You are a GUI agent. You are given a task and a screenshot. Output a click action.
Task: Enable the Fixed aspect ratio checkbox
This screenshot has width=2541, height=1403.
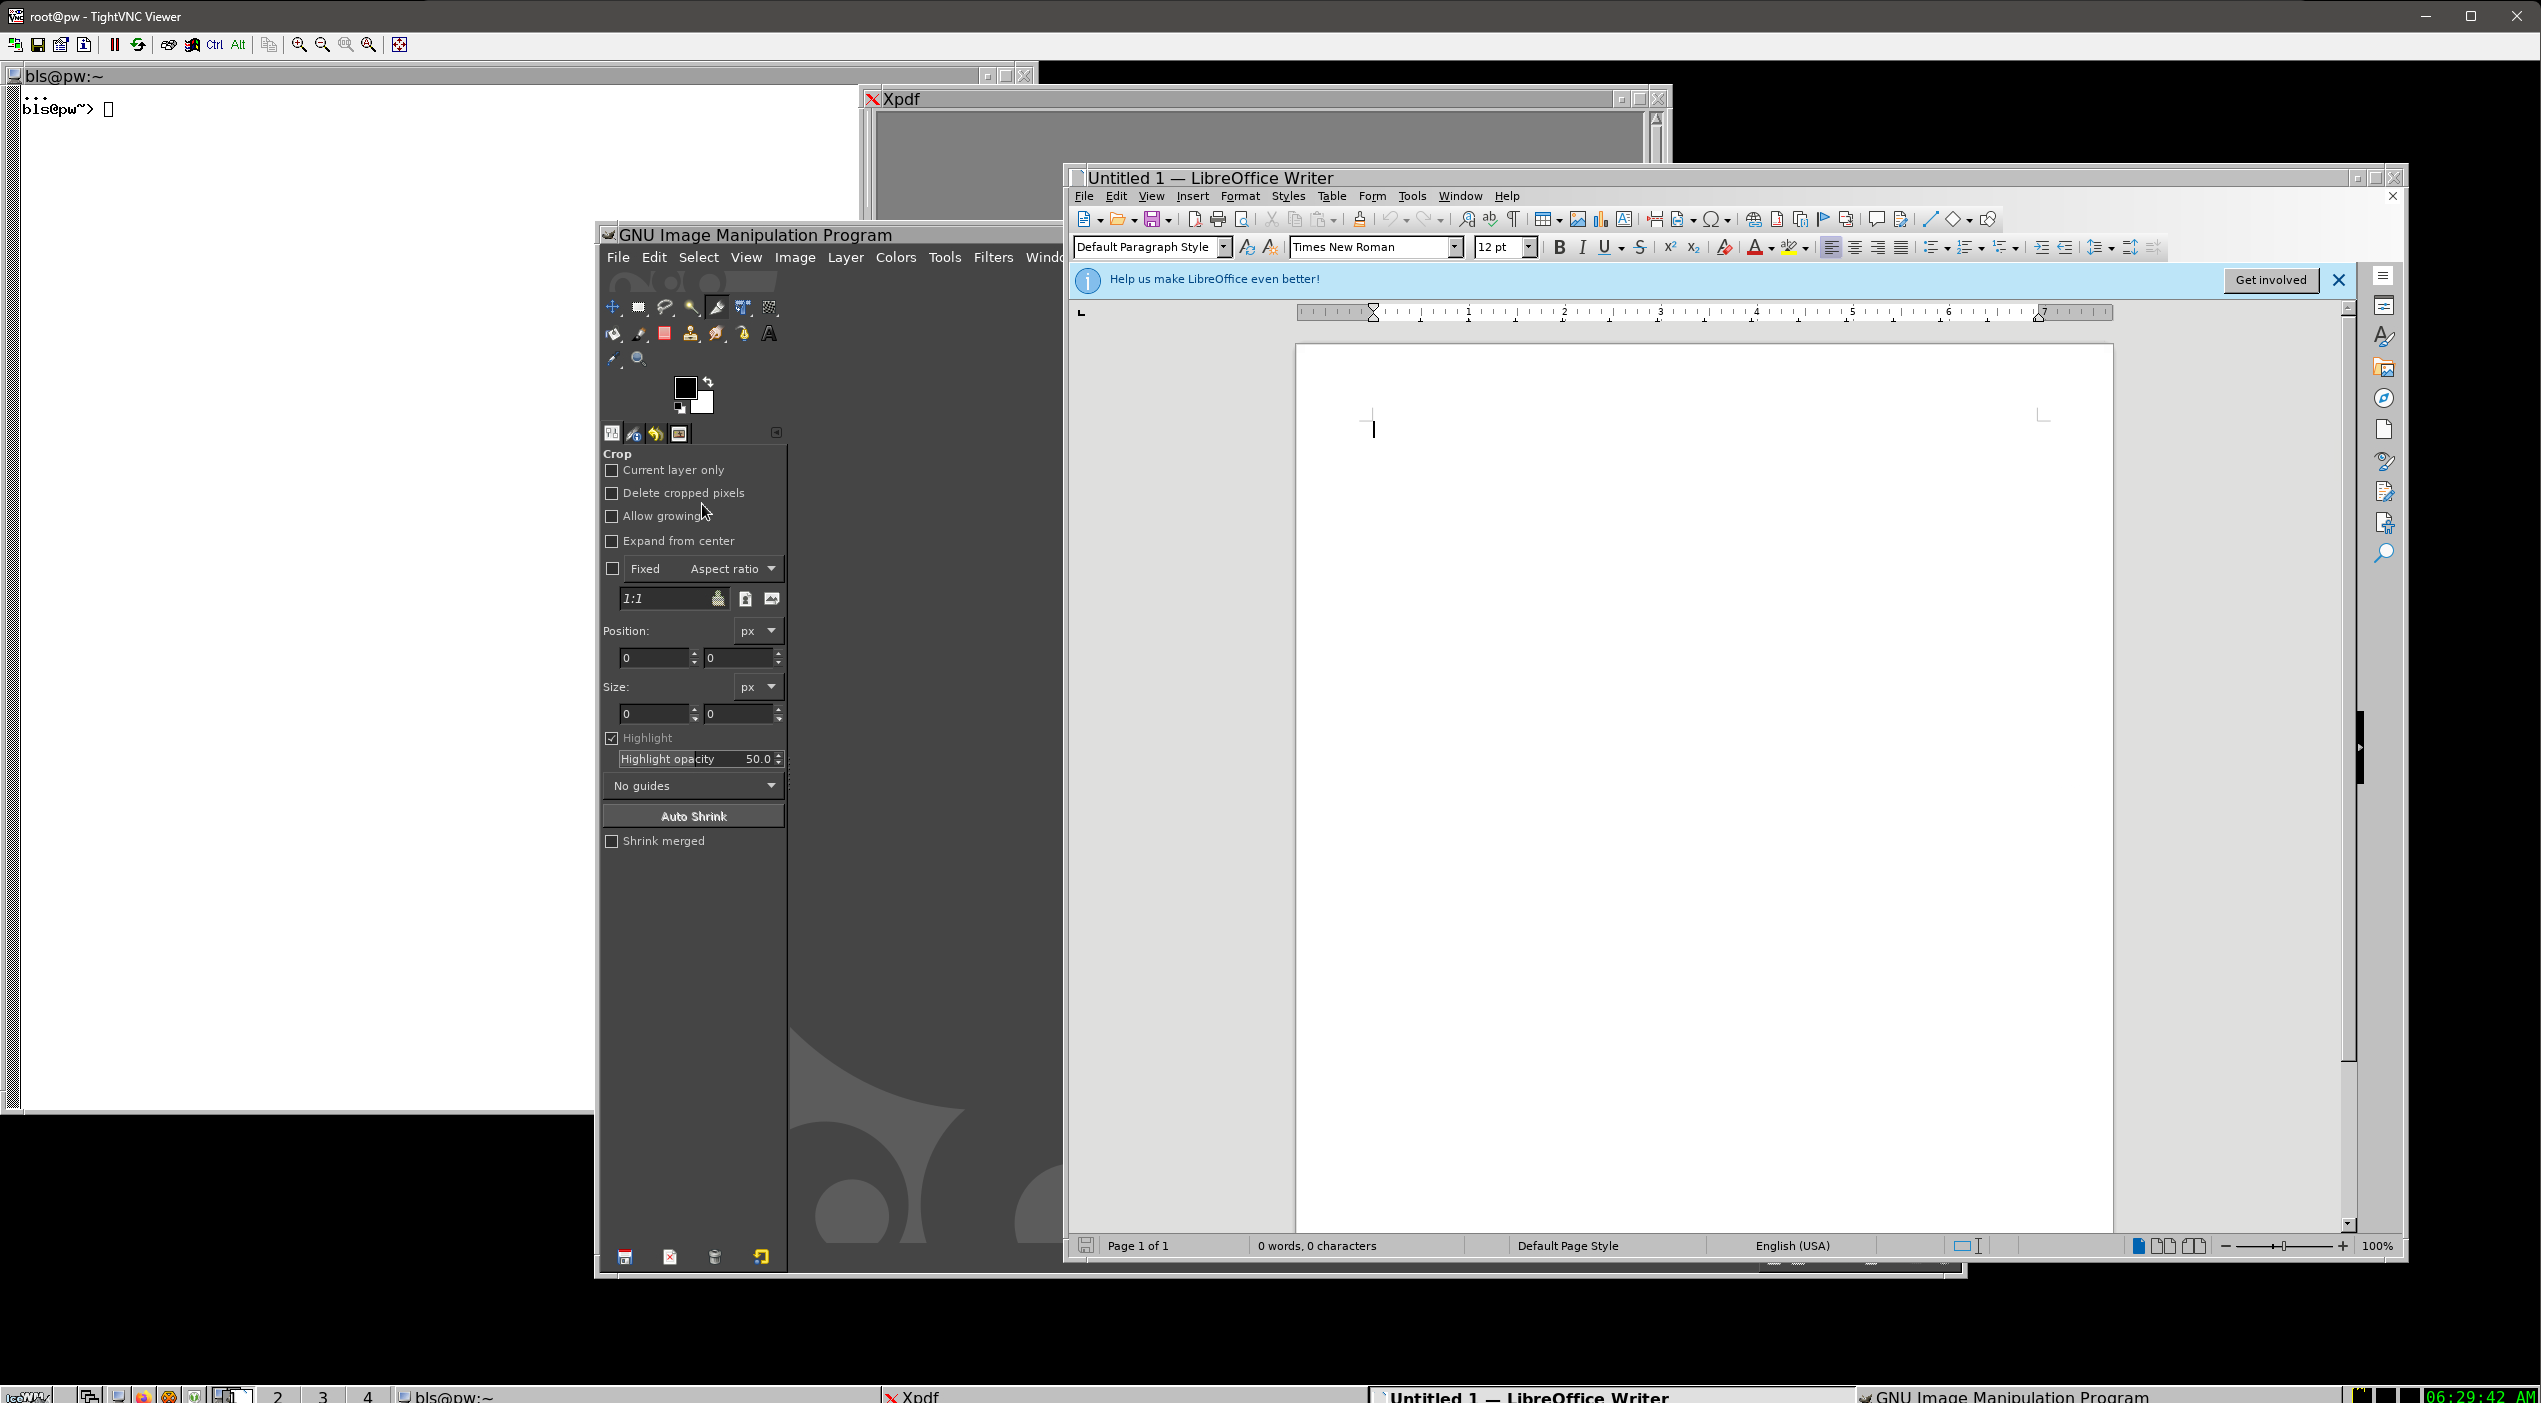(613, 568)
